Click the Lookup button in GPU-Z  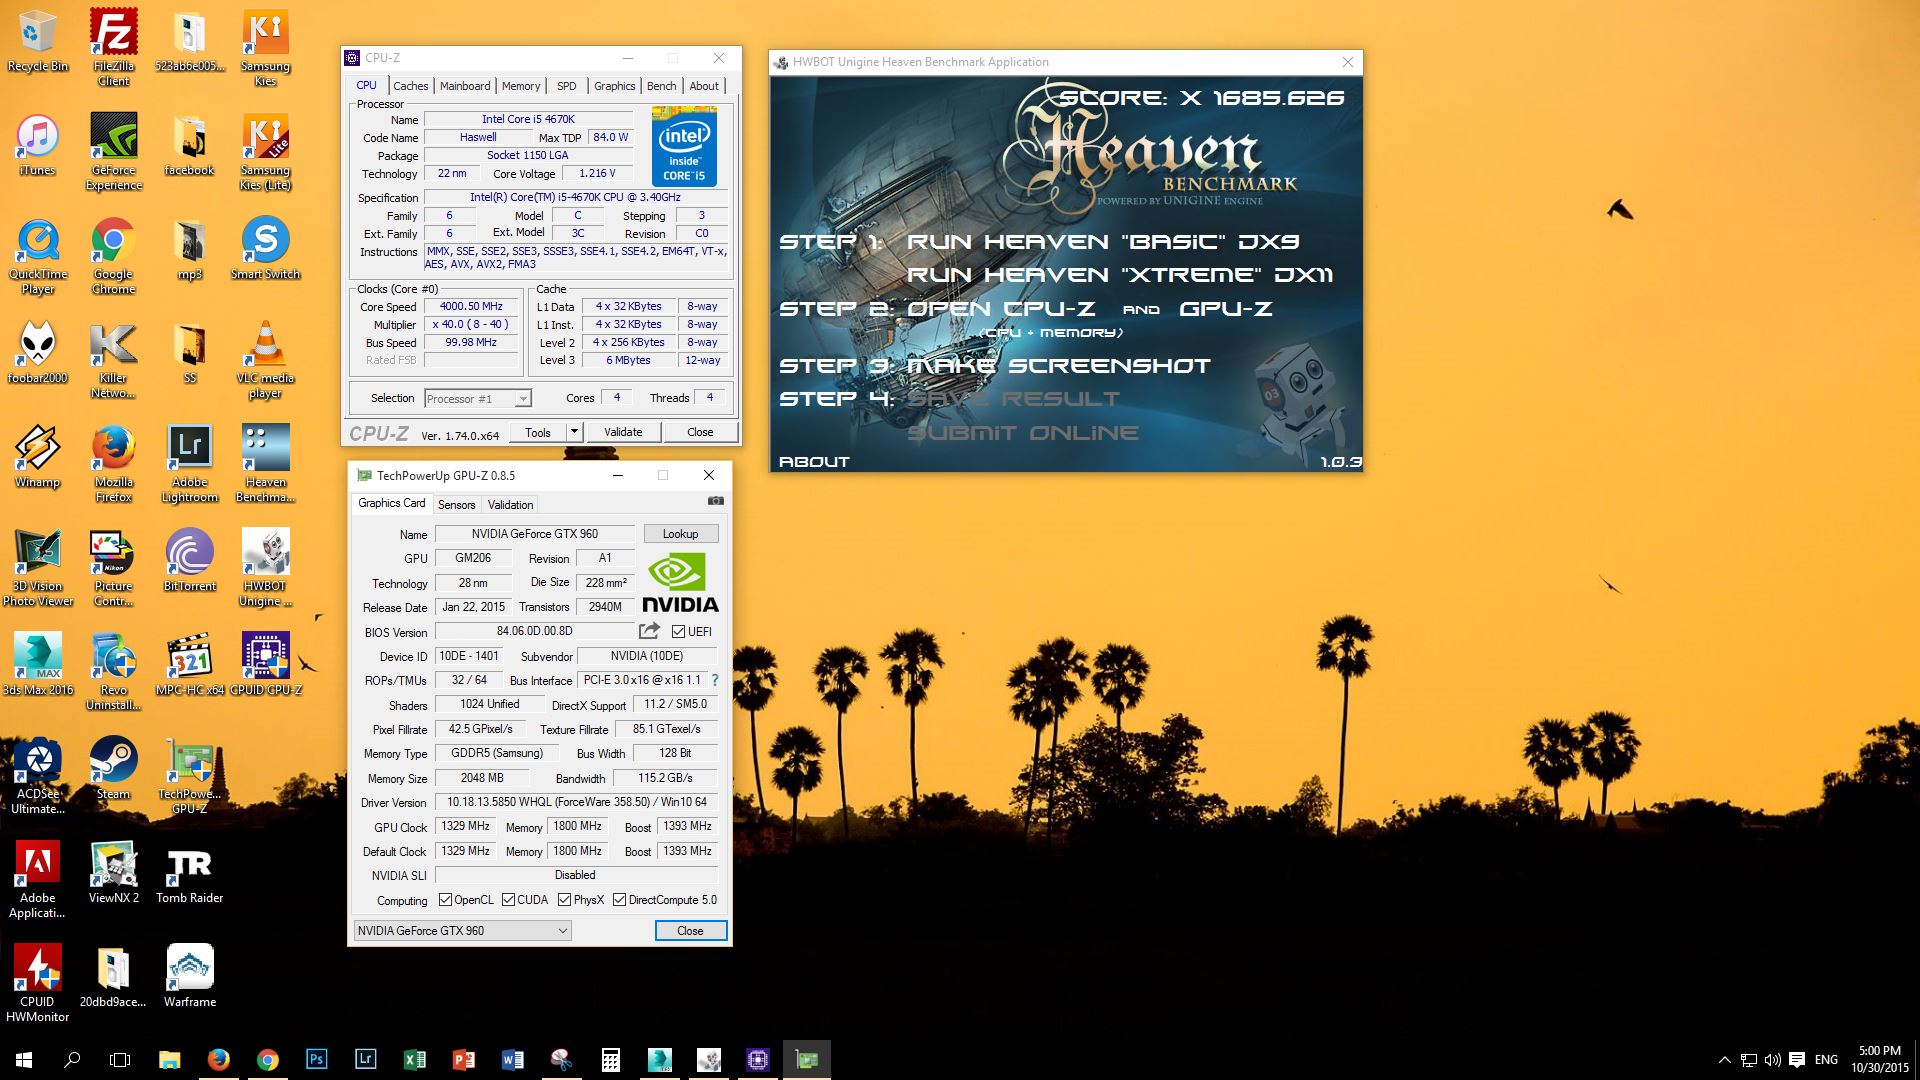(x=680, y=534)
